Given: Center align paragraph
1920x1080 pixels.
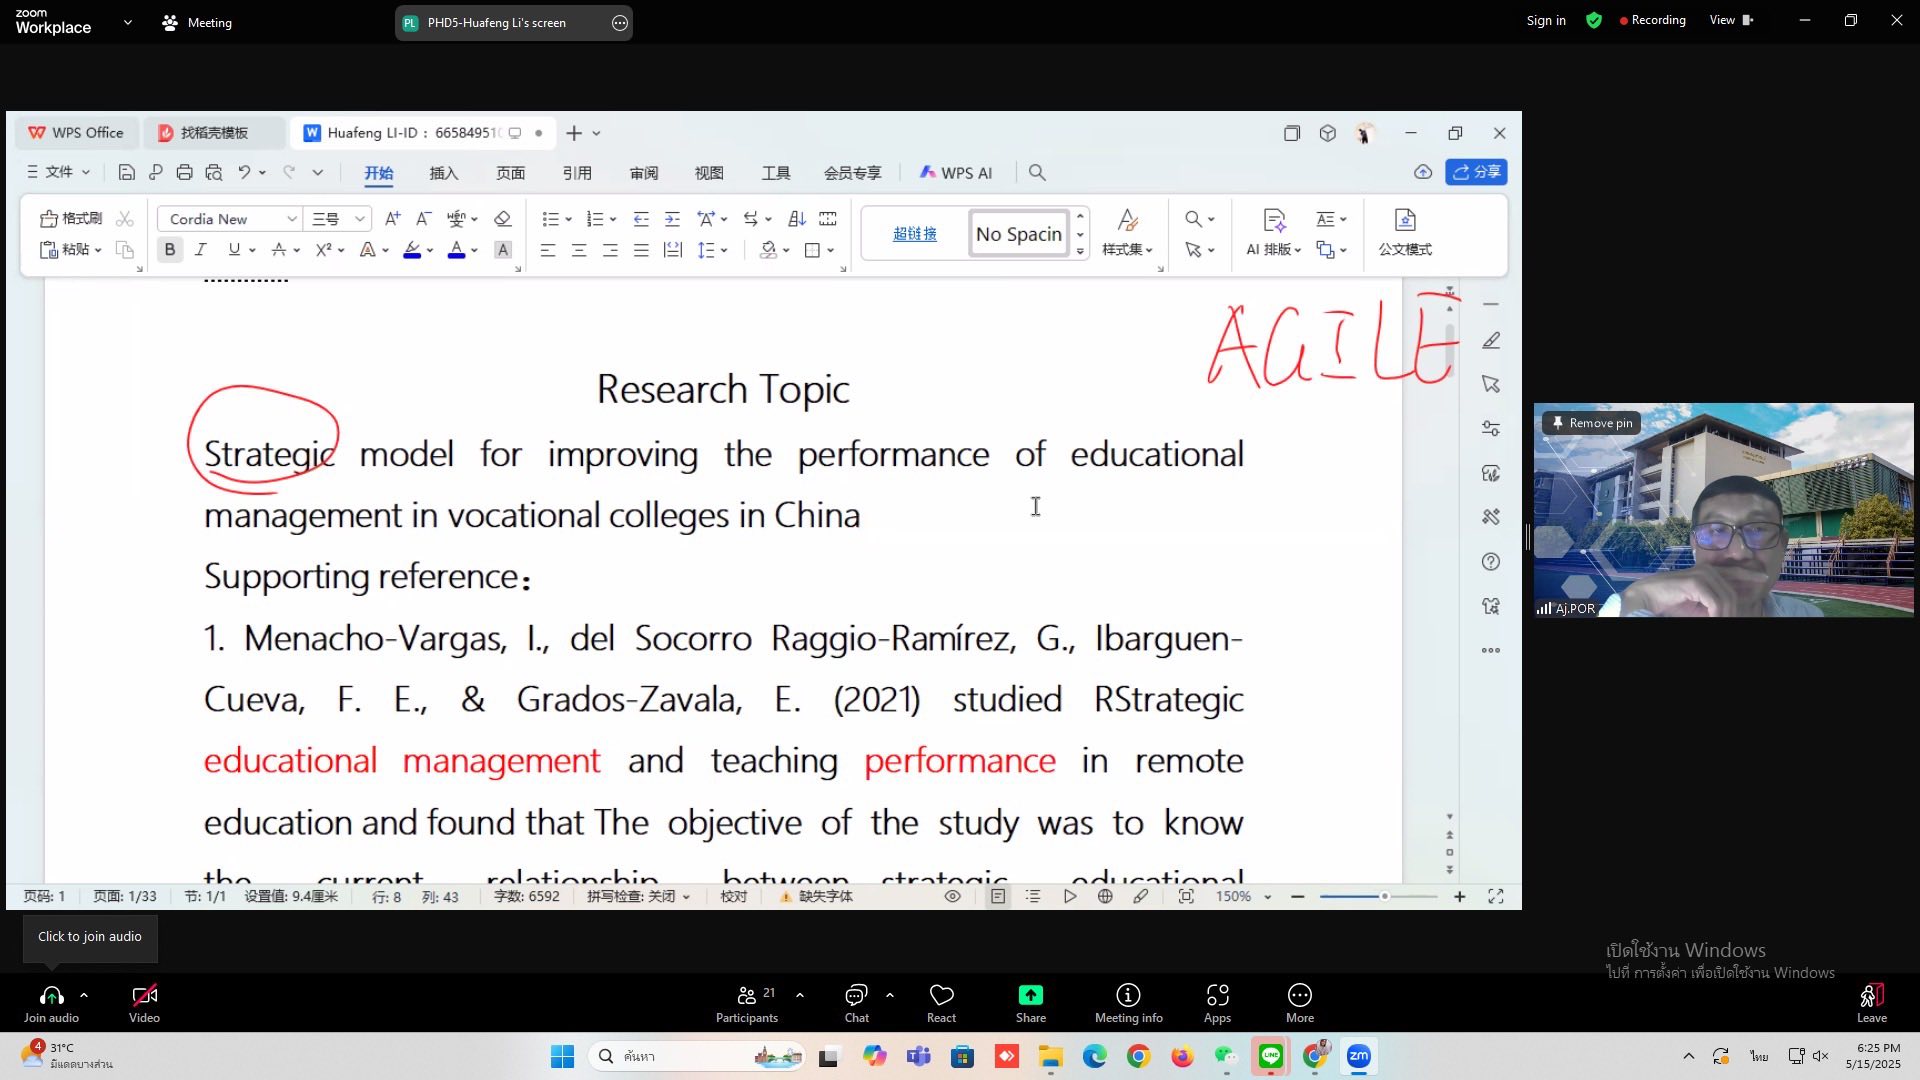Looking at the screenshot, I should point(579,250).
